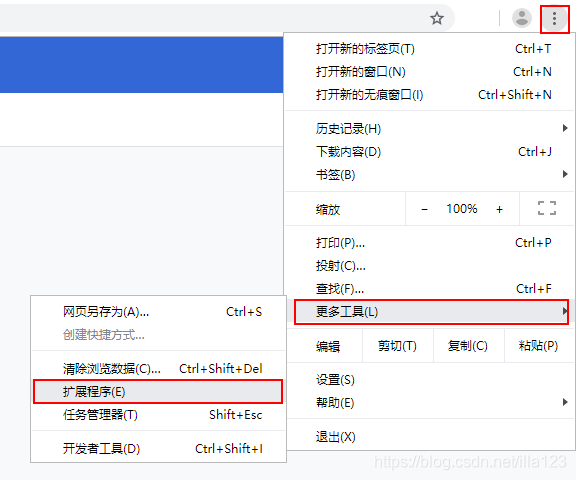Image resolution: width=576 pixels, height=480 pixels.
Task: Zoom in with the plus button
Action: pyautogui.click(x=499, y=209)
